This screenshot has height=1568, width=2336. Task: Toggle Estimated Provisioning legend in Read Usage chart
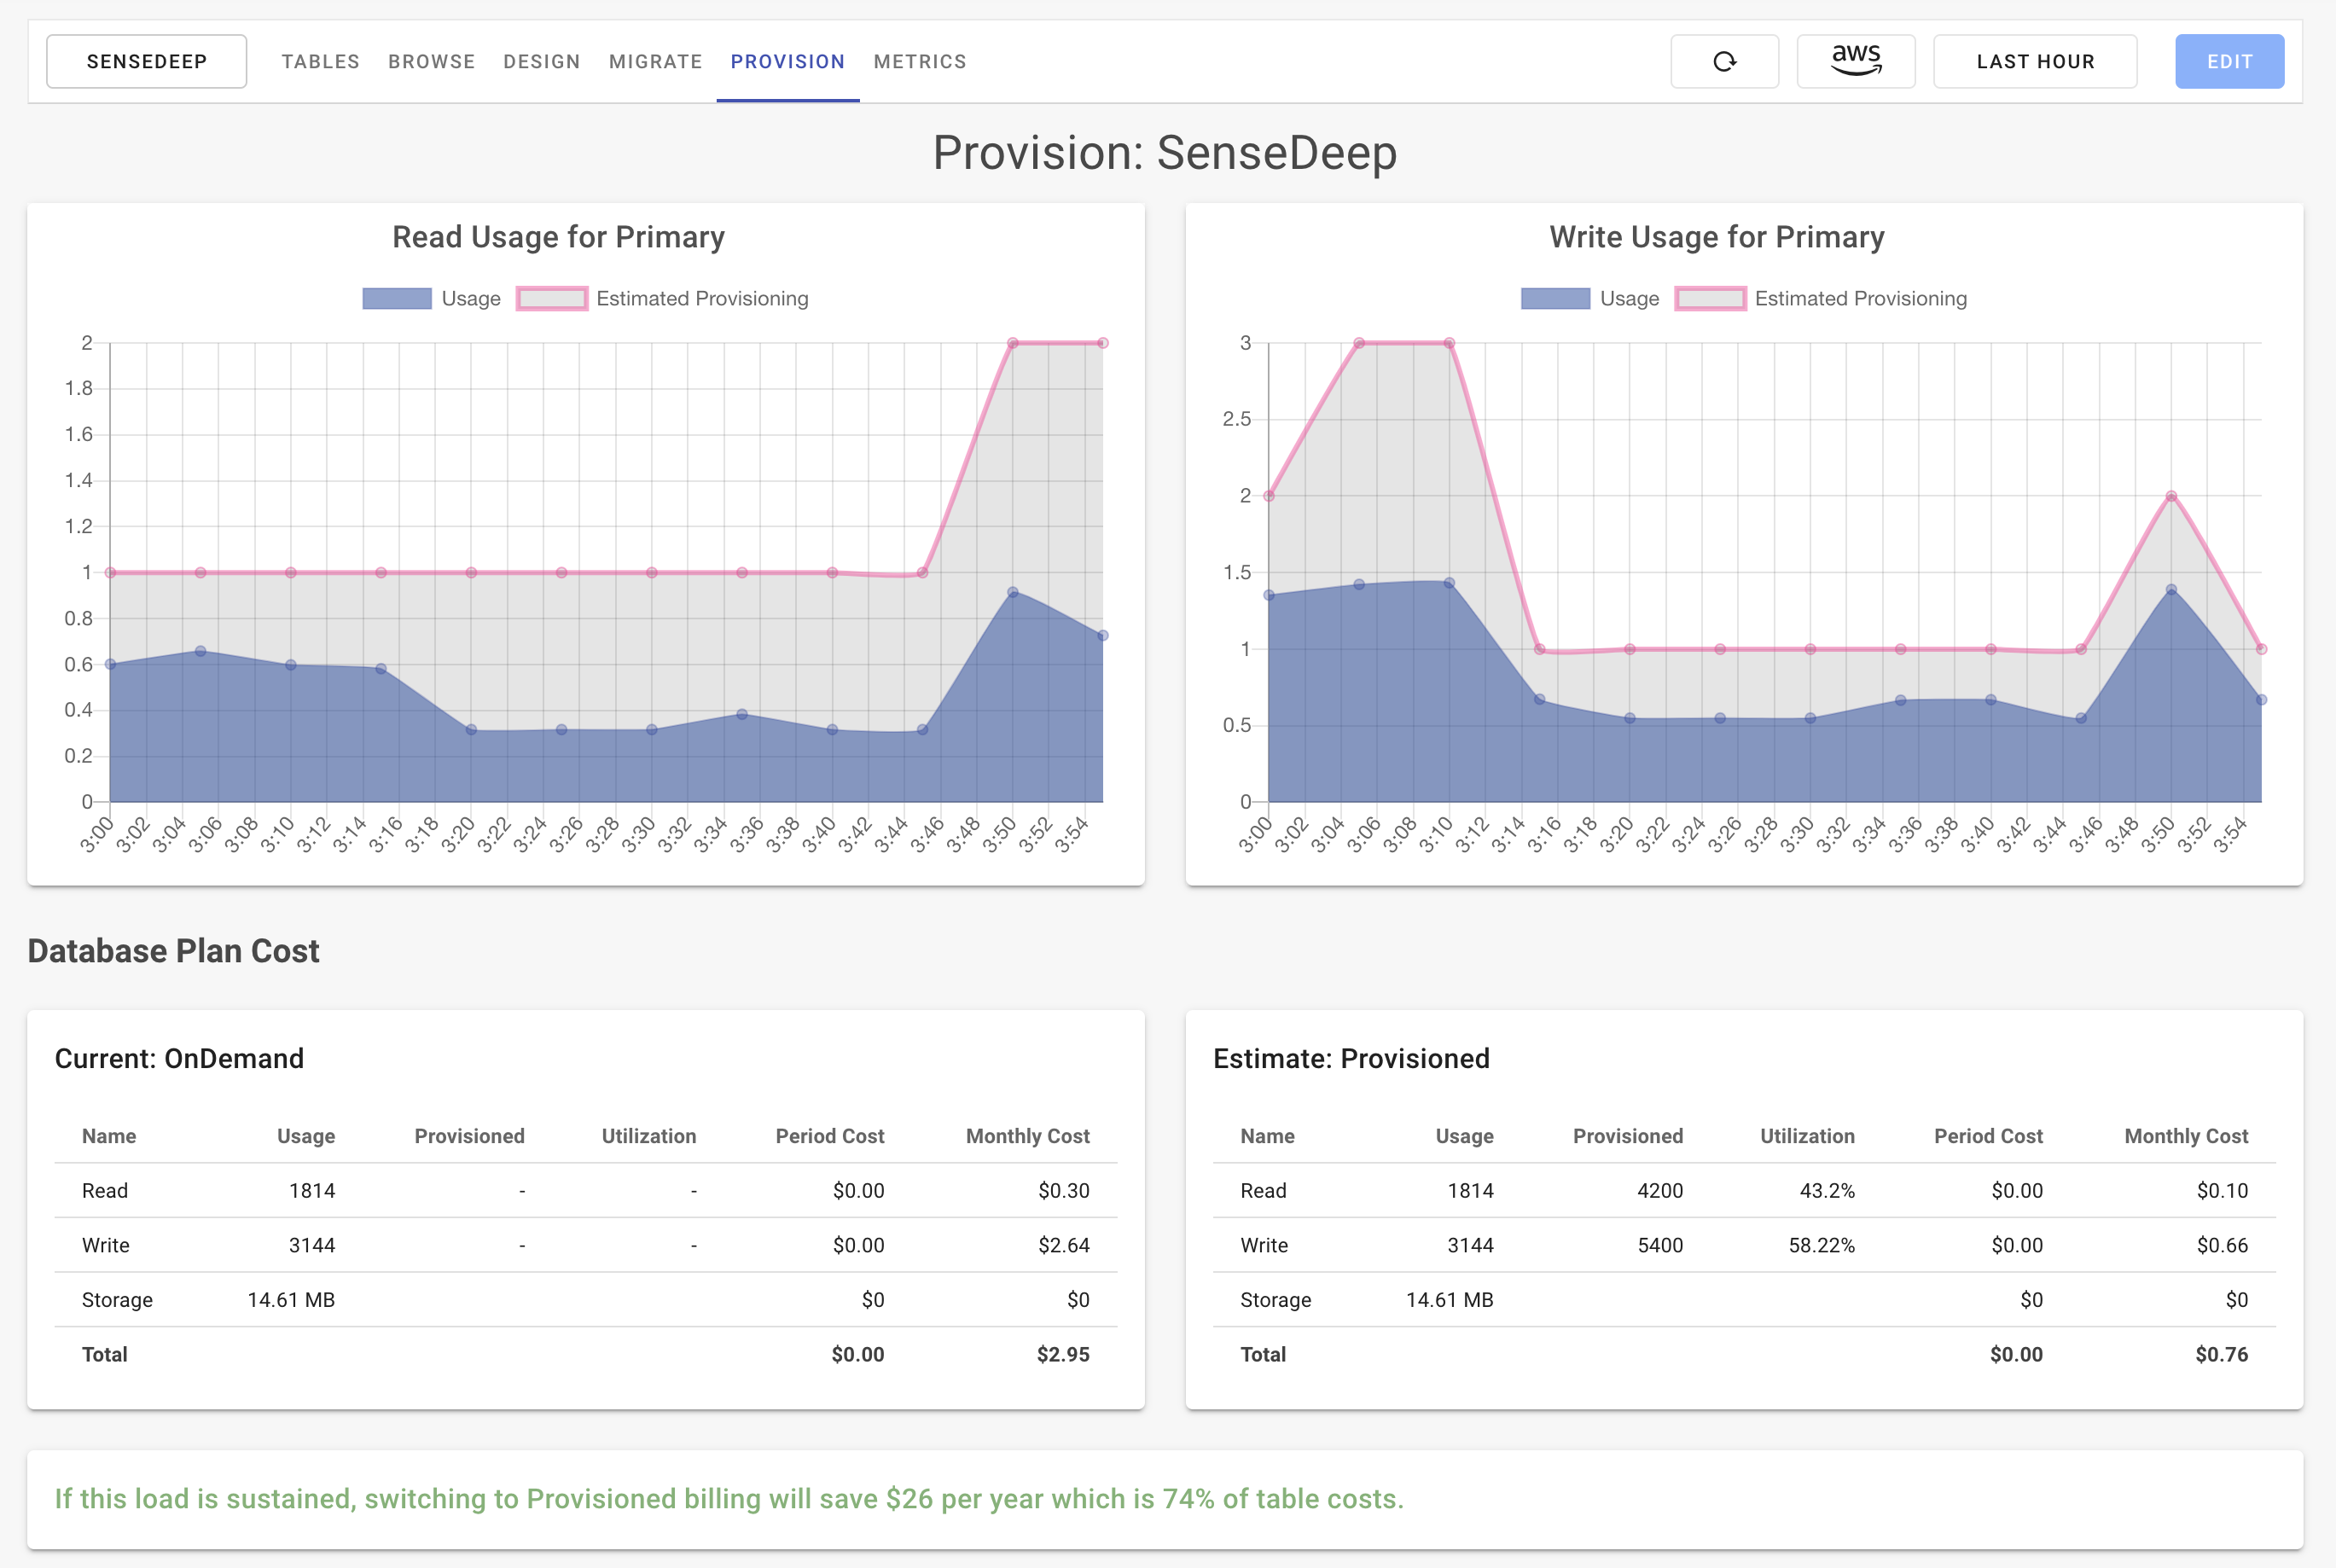pyautogui.click(x=663, y=298)
